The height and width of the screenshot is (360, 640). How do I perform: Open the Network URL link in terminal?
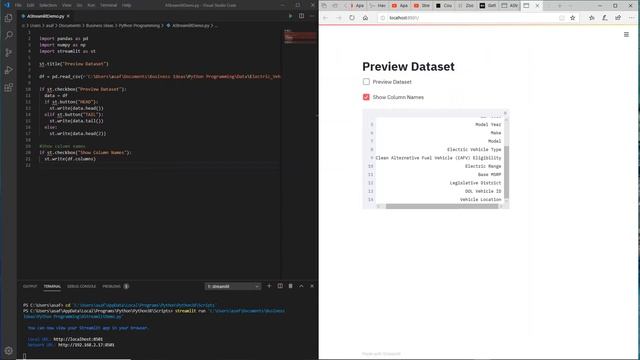pyautogui.click(x=86, y=345)
